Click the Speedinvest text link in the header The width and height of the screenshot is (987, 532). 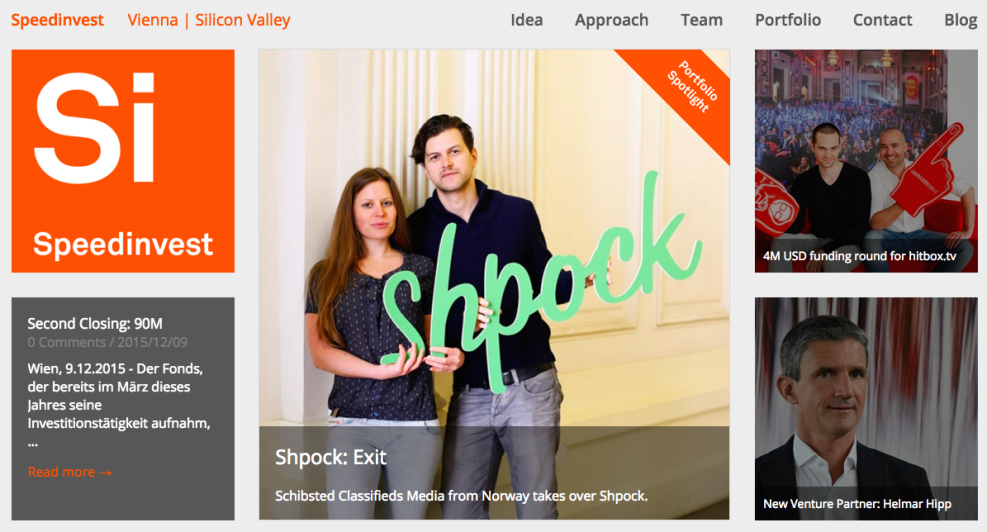coord(57,20)
